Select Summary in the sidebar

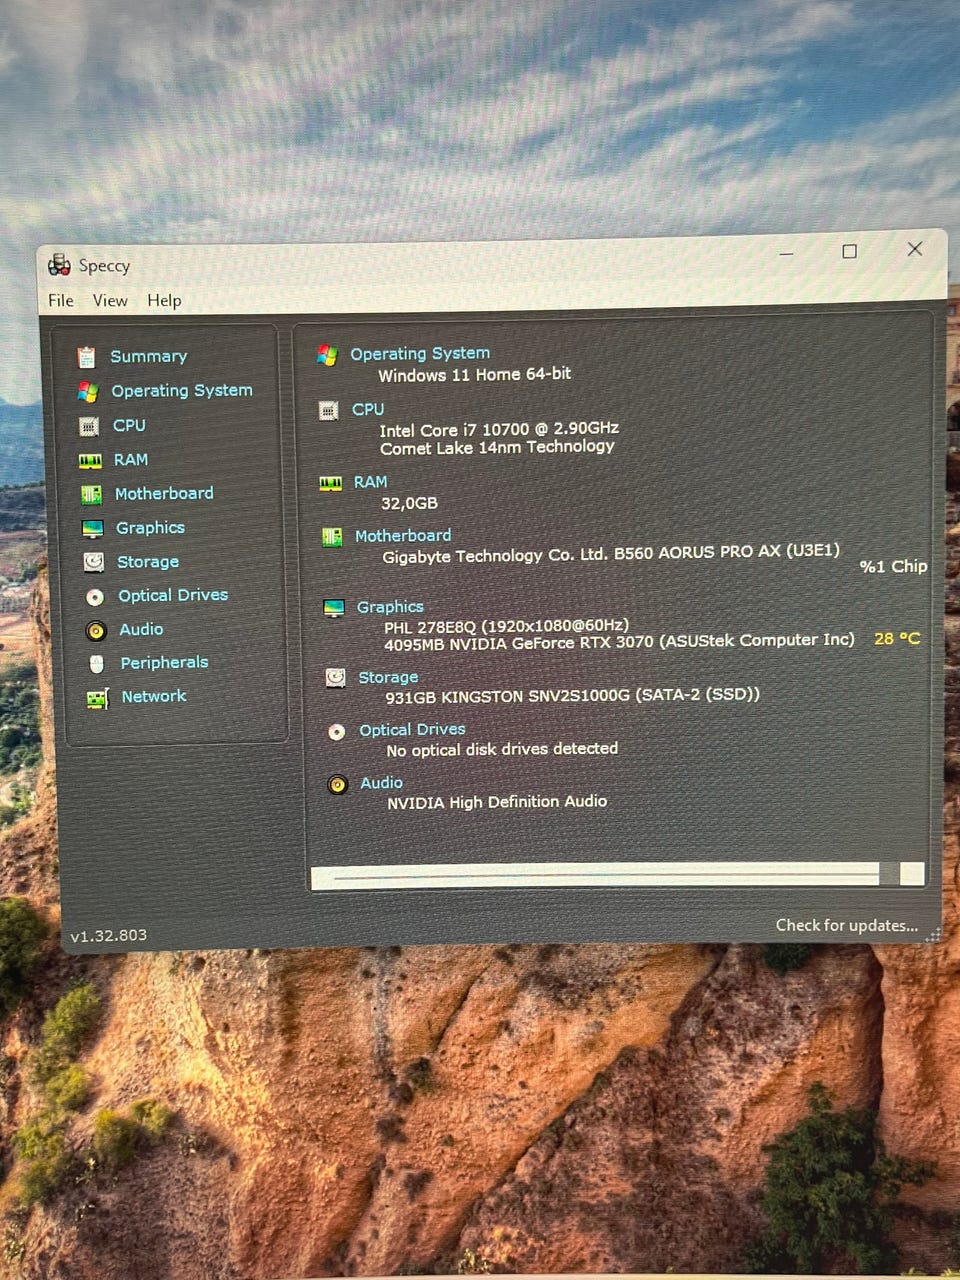148,356
